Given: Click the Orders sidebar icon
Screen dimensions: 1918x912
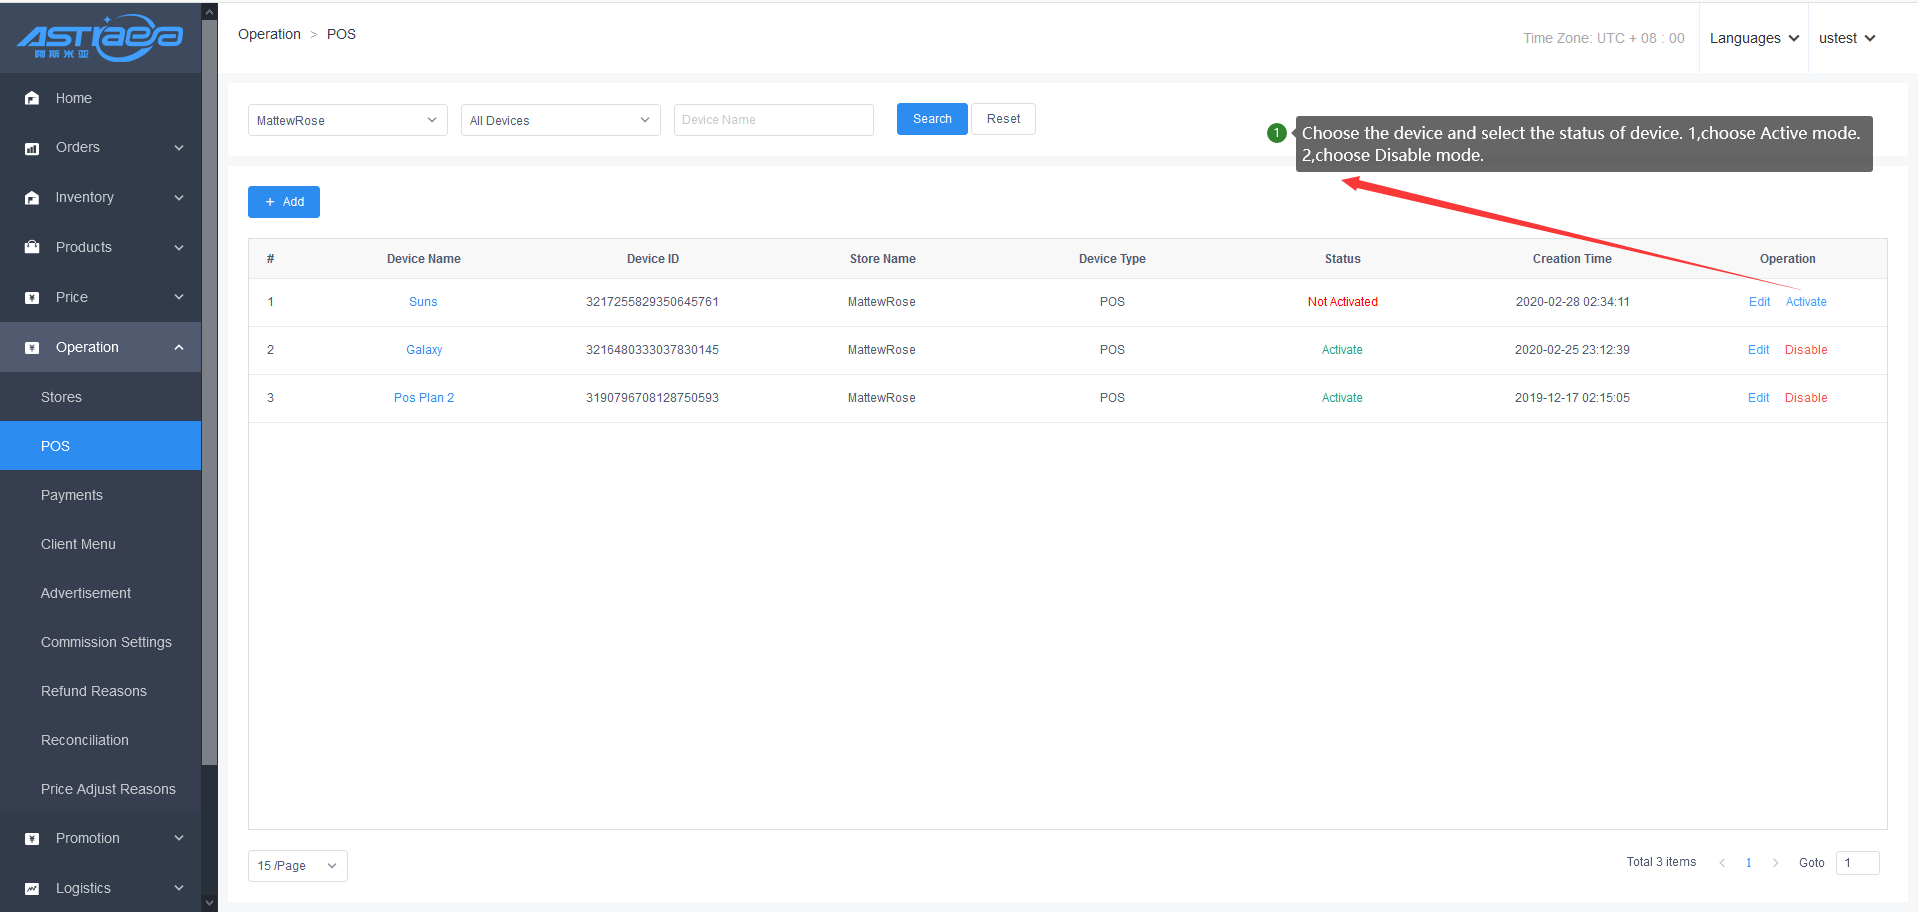Looking at the screenshot, I should click(x=32, y=148).
